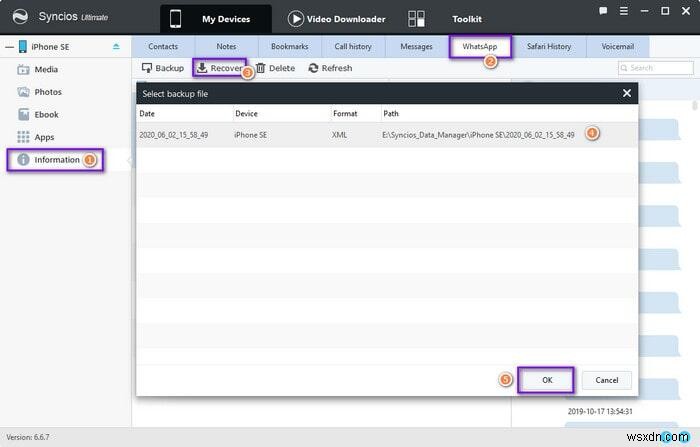Click the E:\Syncios_Data_Manager path cell
The width and height of the screenshot is (700, 447).
[478, 135]
